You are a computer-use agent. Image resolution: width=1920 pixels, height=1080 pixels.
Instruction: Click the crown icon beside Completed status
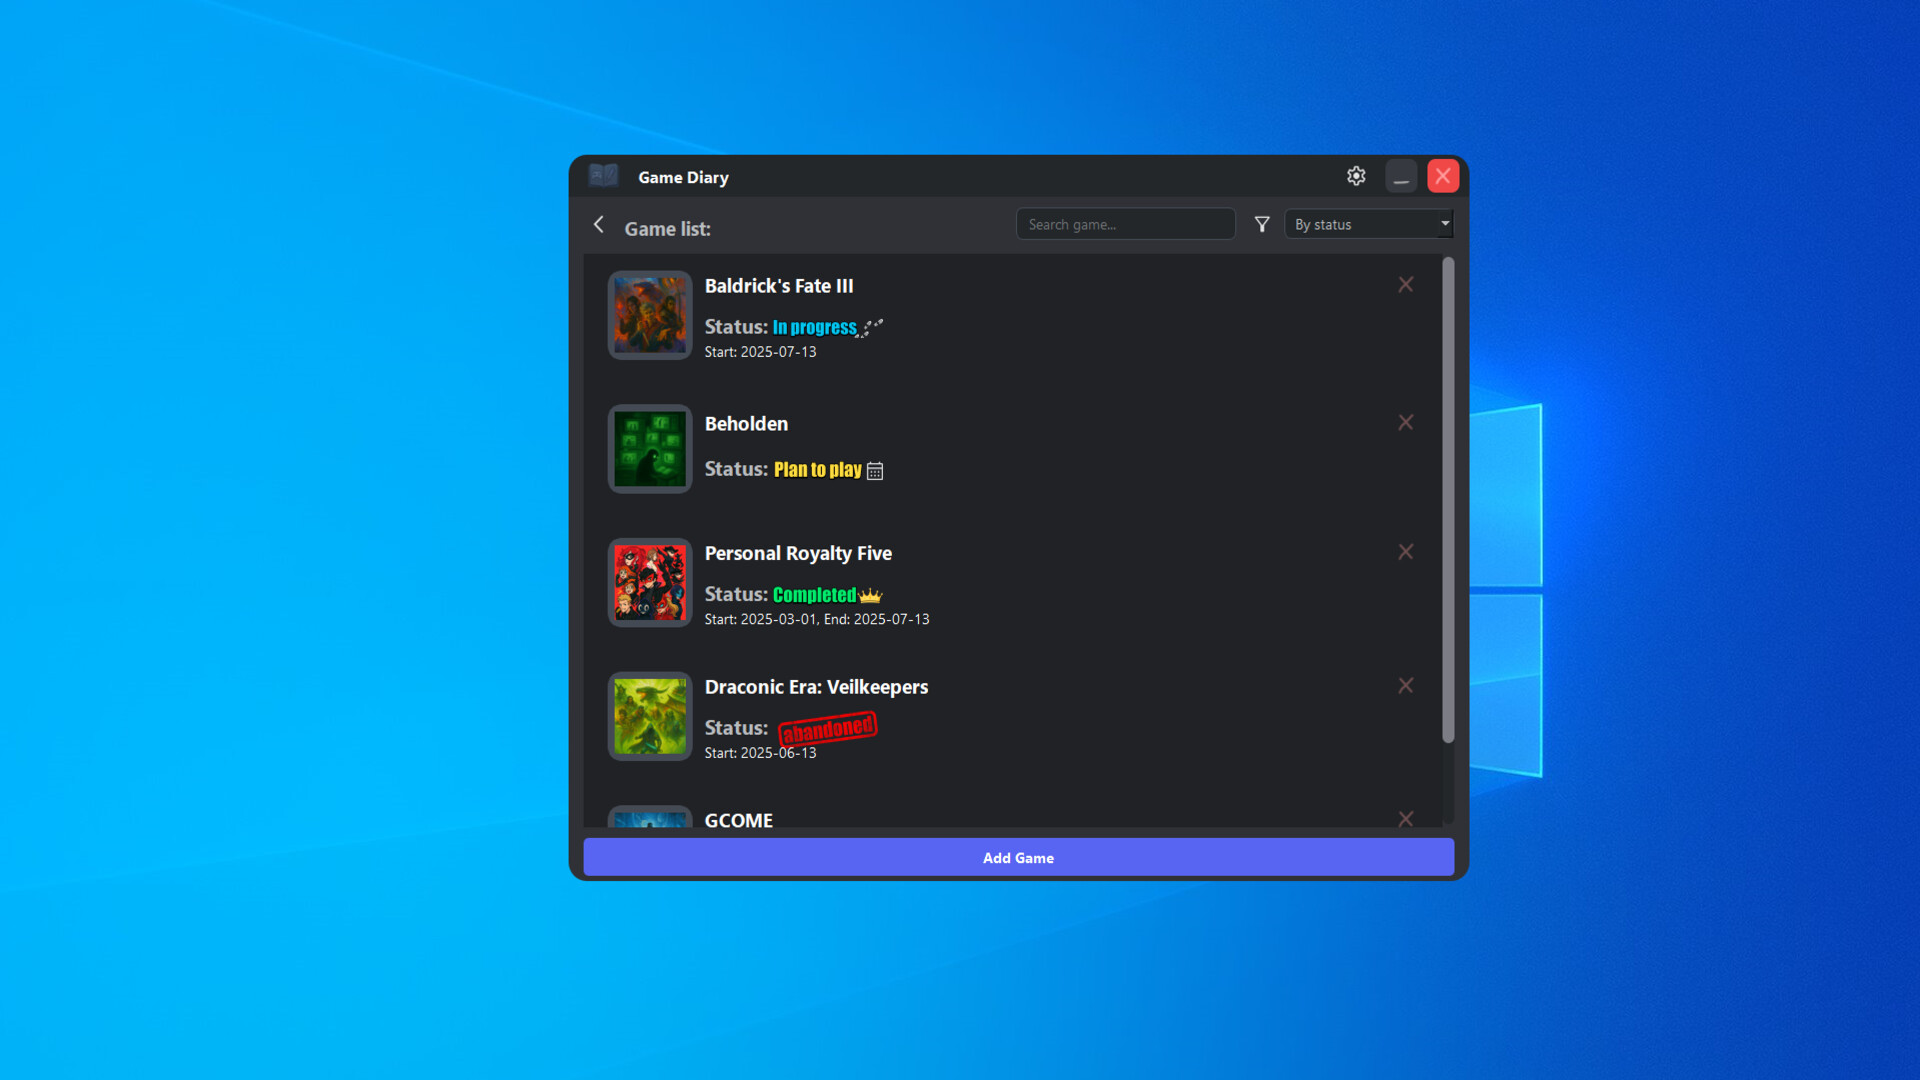tap(869, 595)
